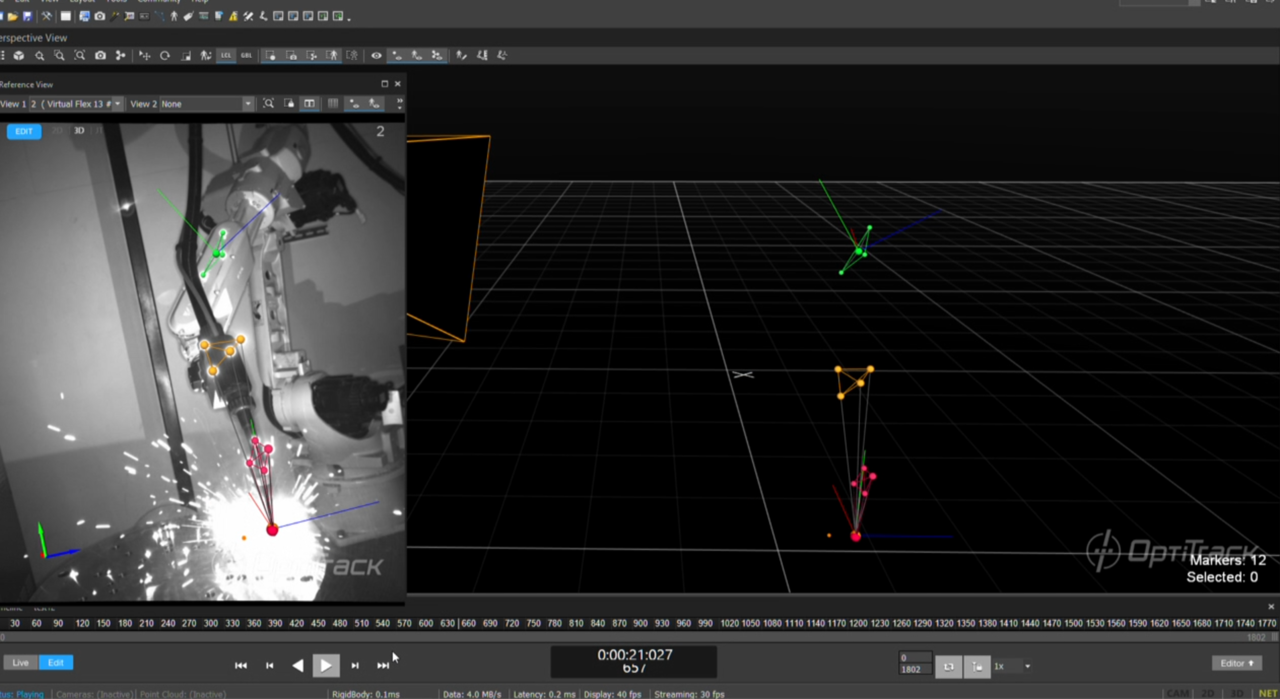Open the View 1 camera dropdown

(77, 104)
